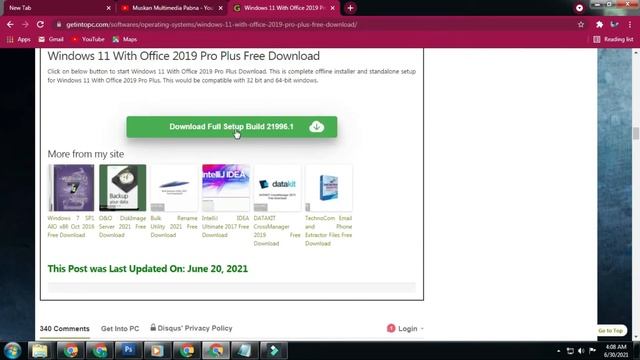
Task: Bookmark this page with the star icon
Action: coord(581,24)
